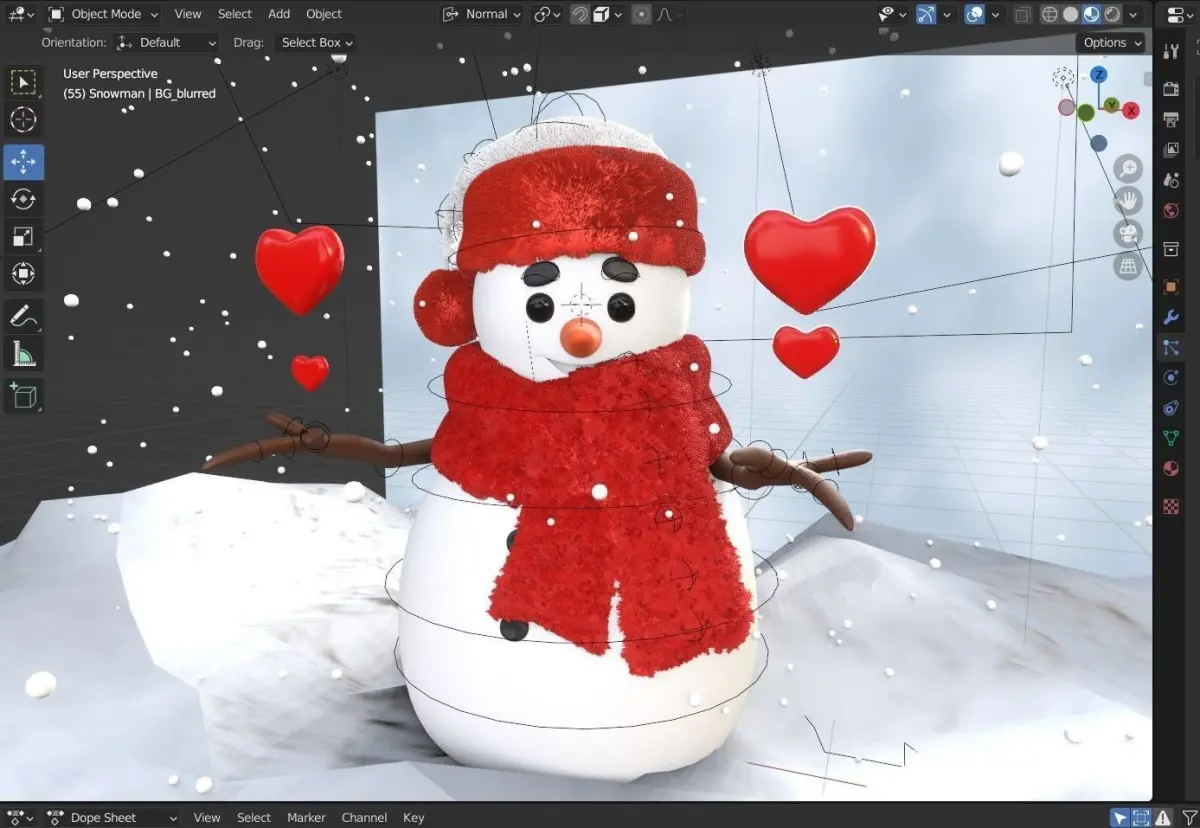Open the Modifiers wrench tab
Viewport: 1200px width, 828px height.
tap(1171, 318)
